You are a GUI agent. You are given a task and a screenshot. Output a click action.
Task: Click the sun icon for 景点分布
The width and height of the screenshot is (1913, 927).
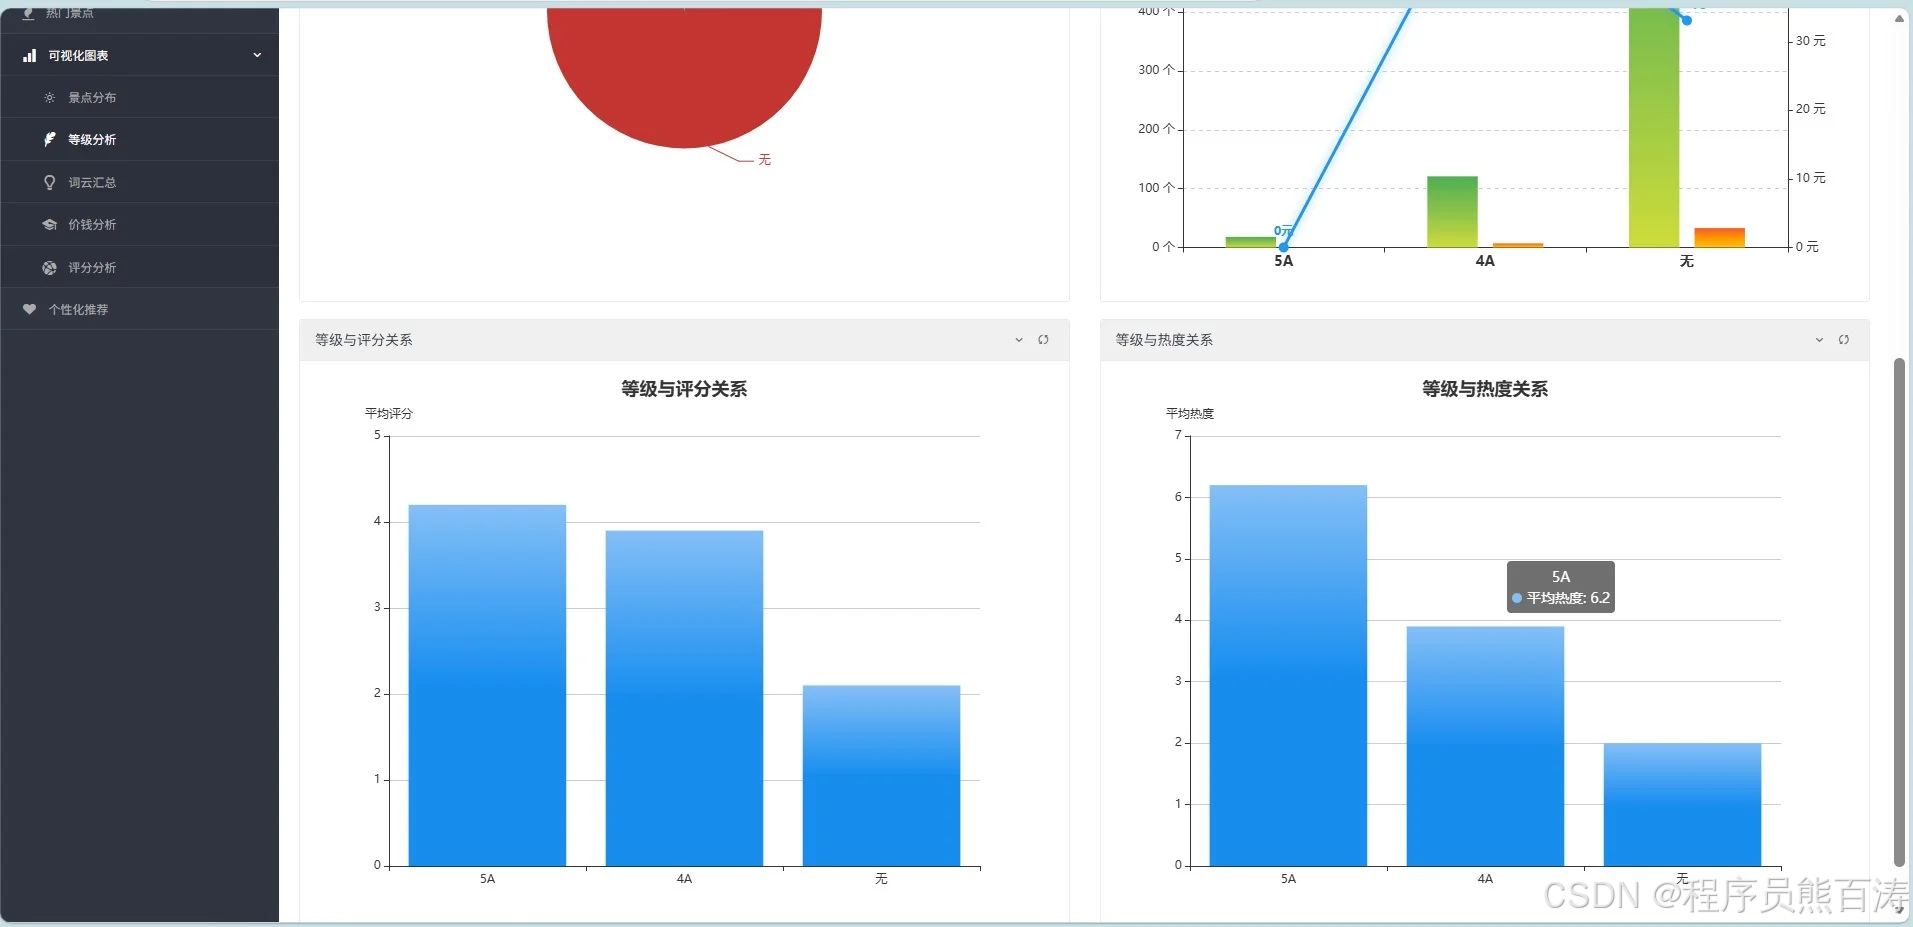click(x=49, y=97)
